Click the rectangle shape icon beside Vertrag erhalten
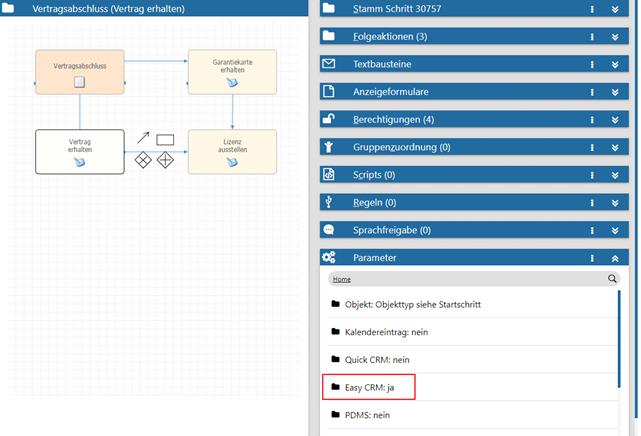Image resolution: width=641 pixels, height=436 pixels. pos(166,139)
